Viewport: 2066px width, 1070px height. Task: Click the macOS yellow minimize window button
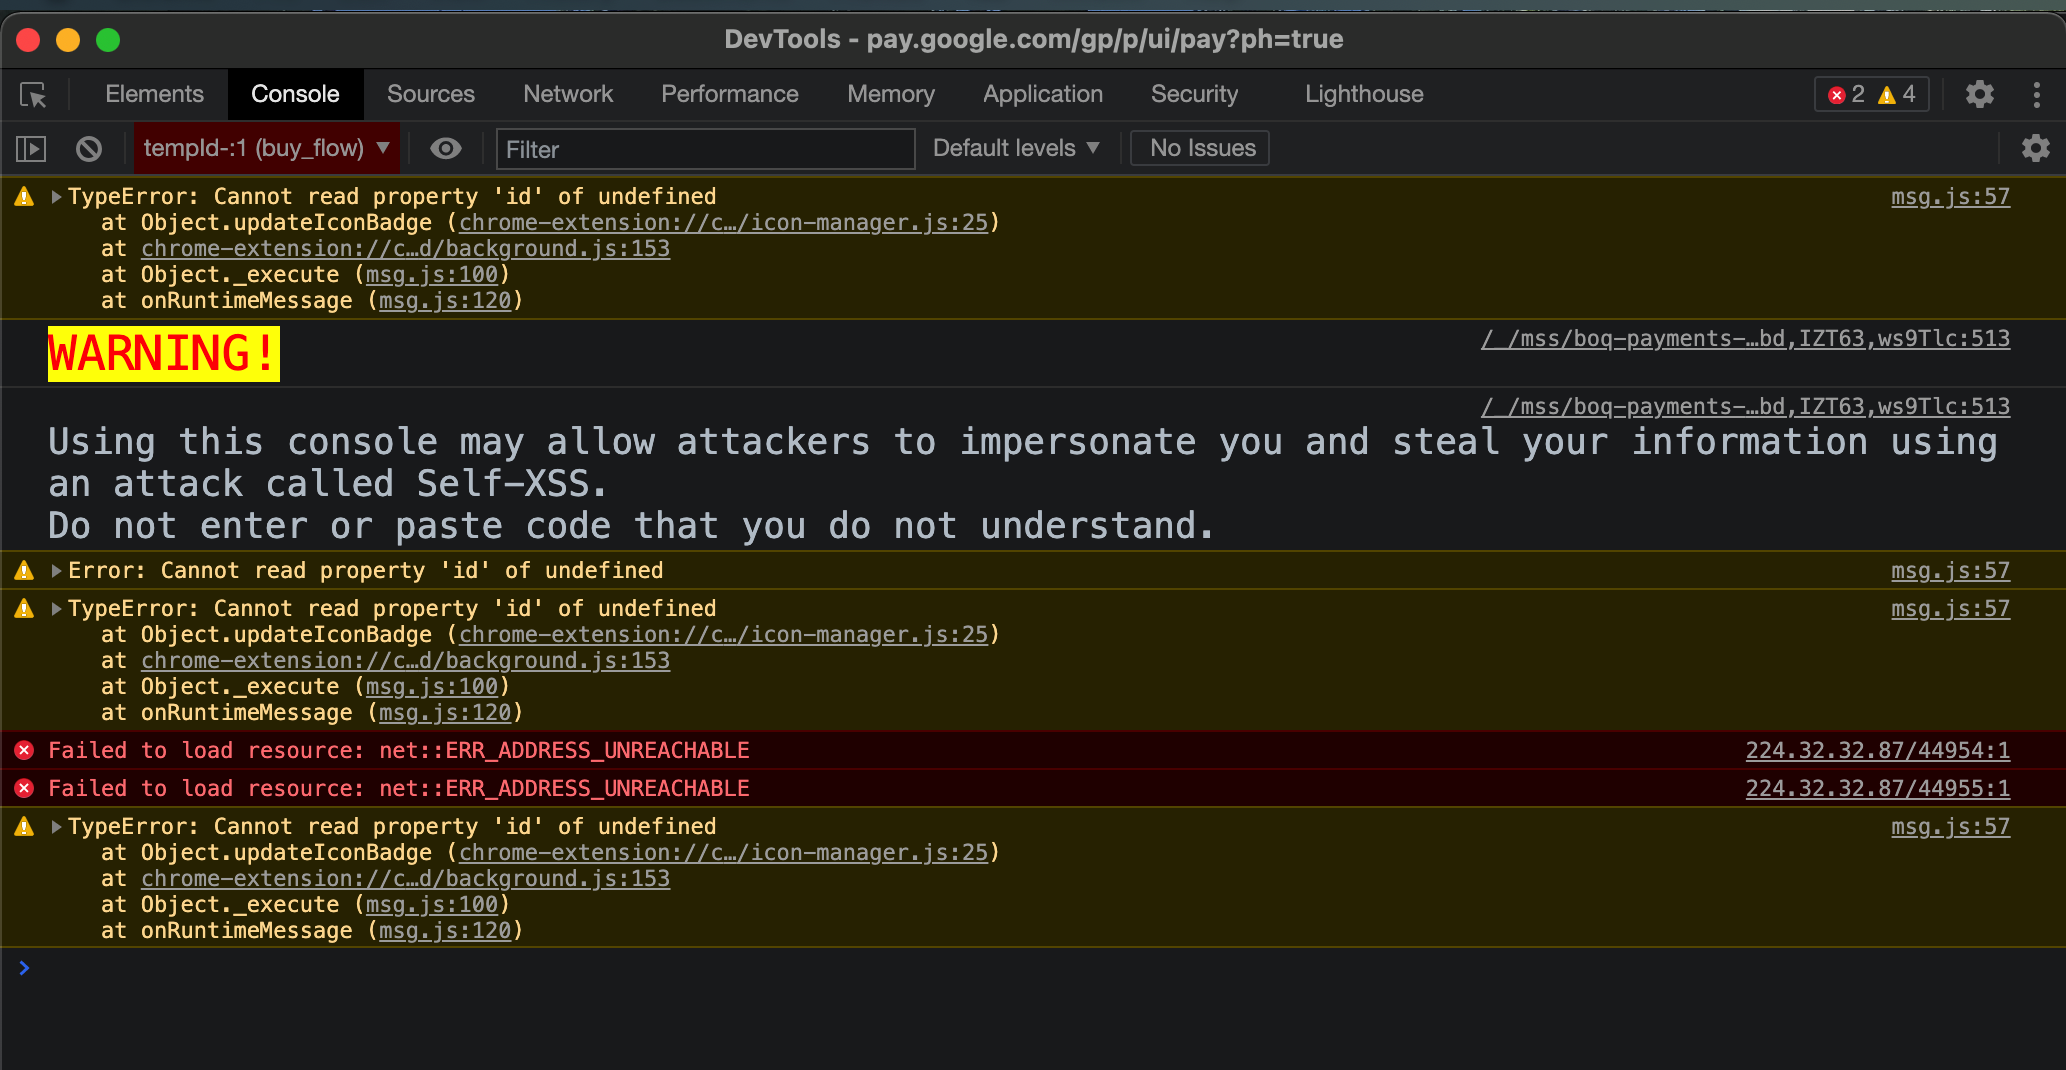point(68,40)
